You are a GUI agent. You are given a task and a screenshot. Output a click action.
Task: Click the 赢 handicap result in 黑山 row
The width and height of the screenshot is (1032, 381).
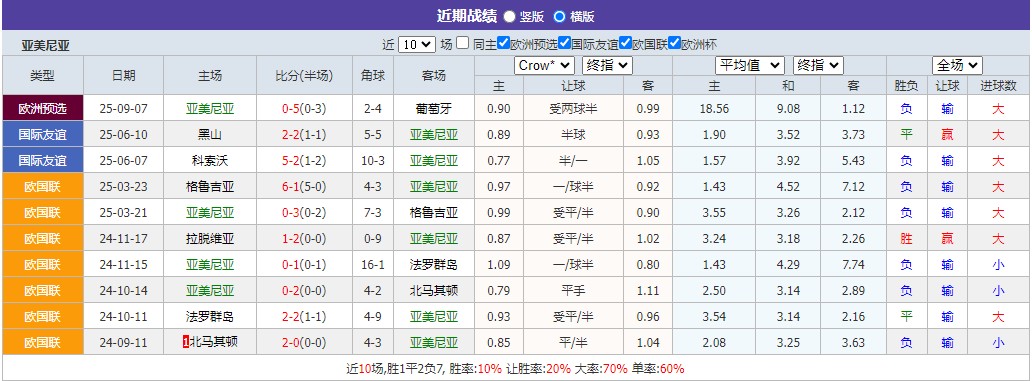(947, 135)
